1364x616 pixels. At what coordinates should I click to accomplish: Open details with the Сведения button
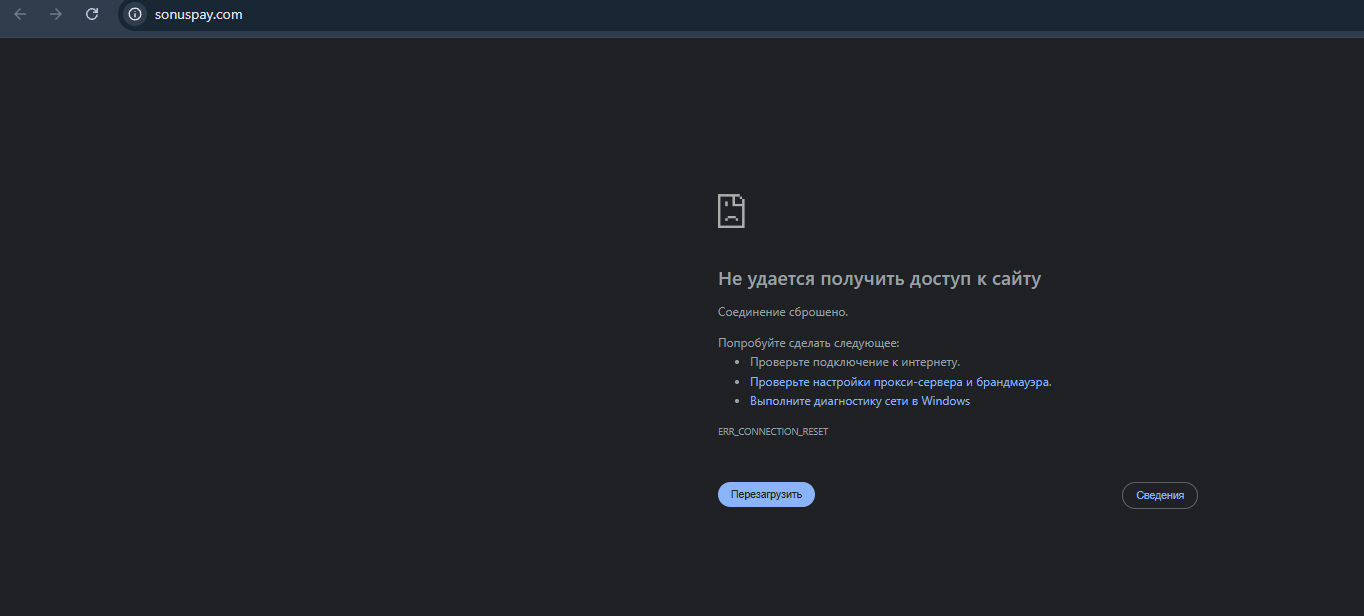point(1159,494)
